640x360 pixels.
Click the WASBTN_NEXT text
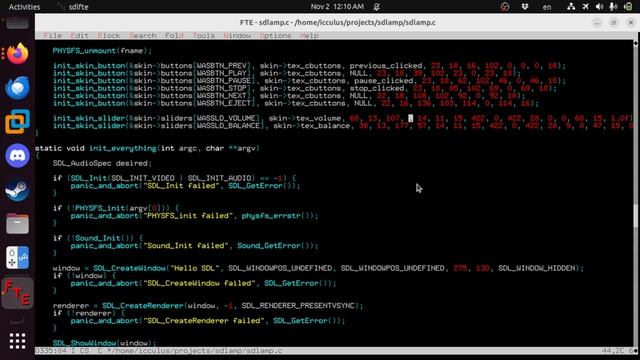point(222,96)
